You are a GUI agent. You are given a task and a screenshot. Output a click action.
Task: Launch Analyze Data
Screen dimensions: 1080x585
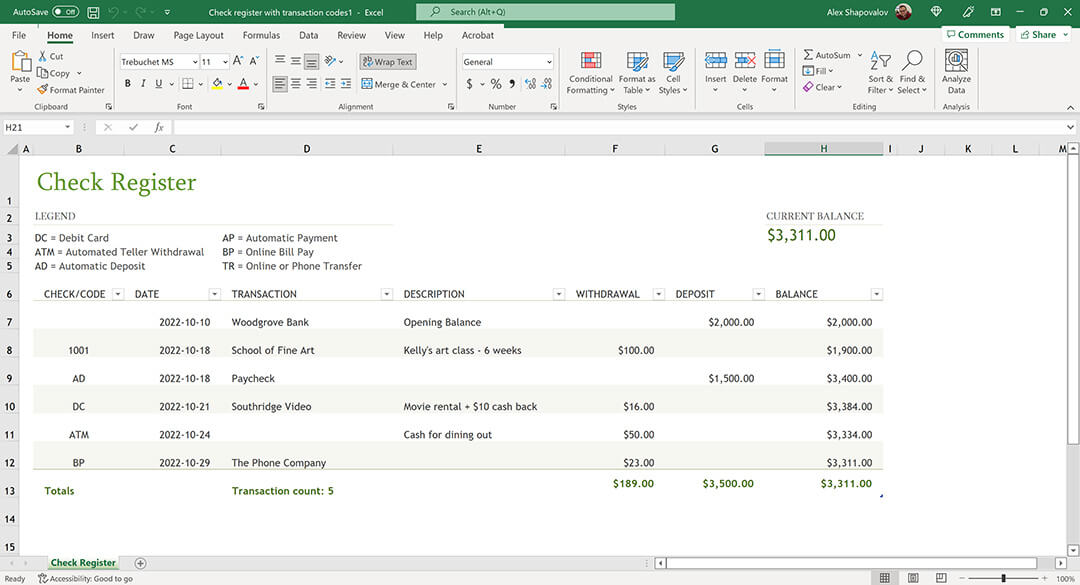(956, 73)
